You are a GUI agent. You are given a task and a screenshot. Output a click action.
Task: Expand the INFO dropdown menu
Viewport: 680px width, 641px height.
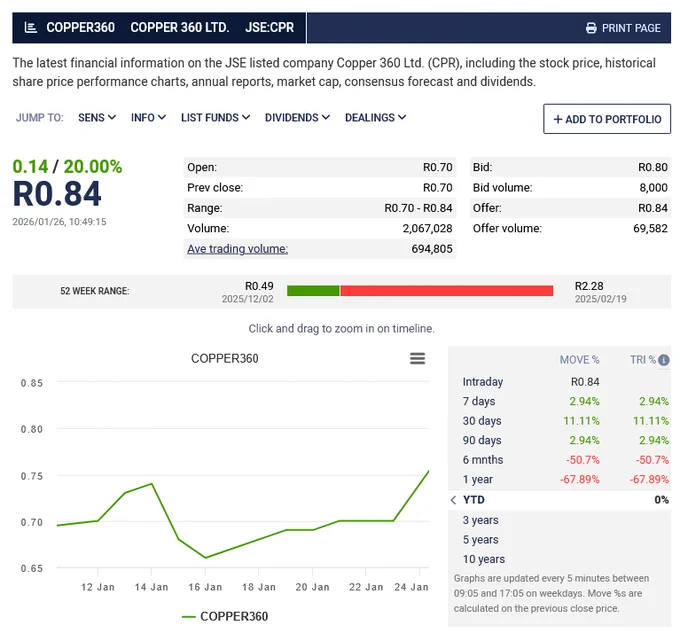pyautogui.click(x=148, y=118)
